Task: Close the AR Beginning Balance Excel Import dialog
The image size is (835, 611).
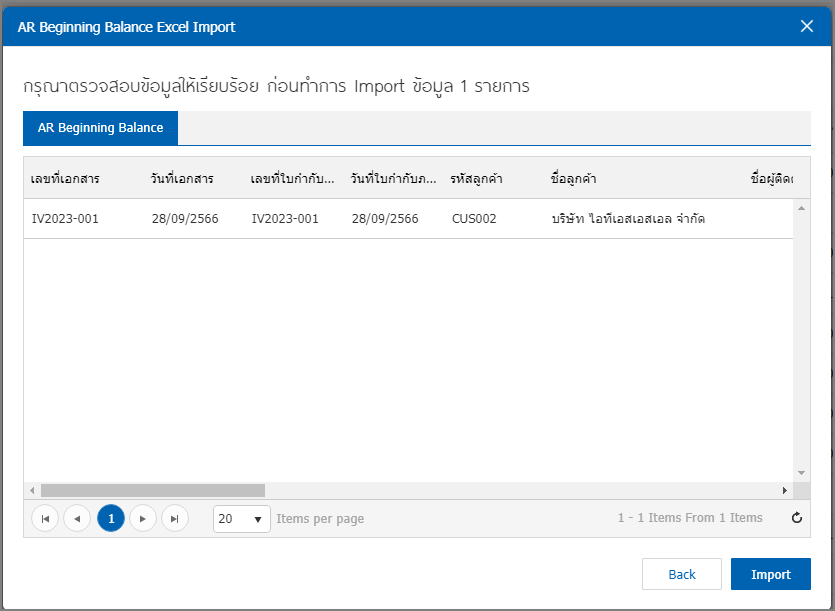Action: coord(807,26)
